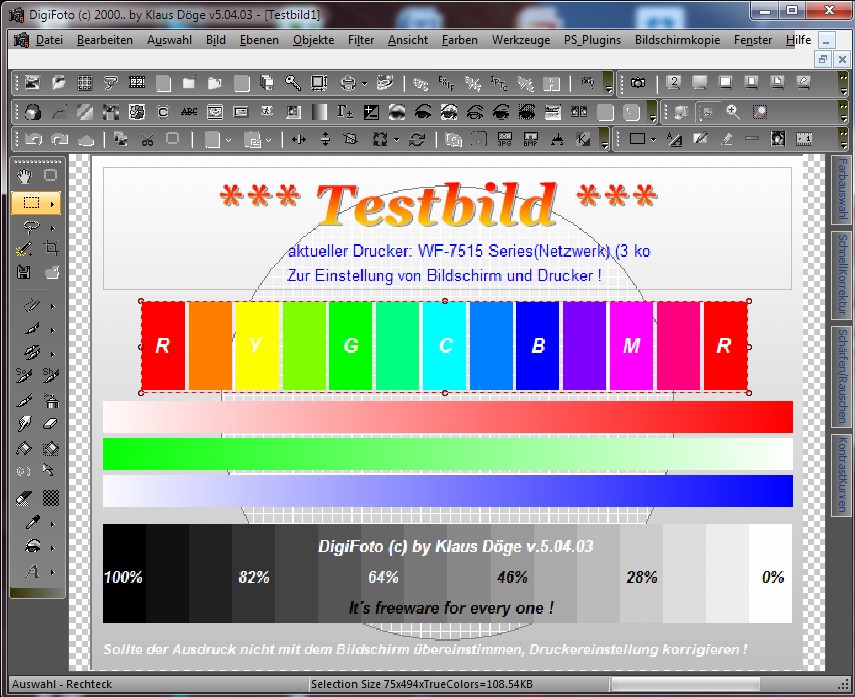This screenshot has width=855, height=697.
Task: Click the floppy disk save tool icon
Action: [x=24, y=272]
